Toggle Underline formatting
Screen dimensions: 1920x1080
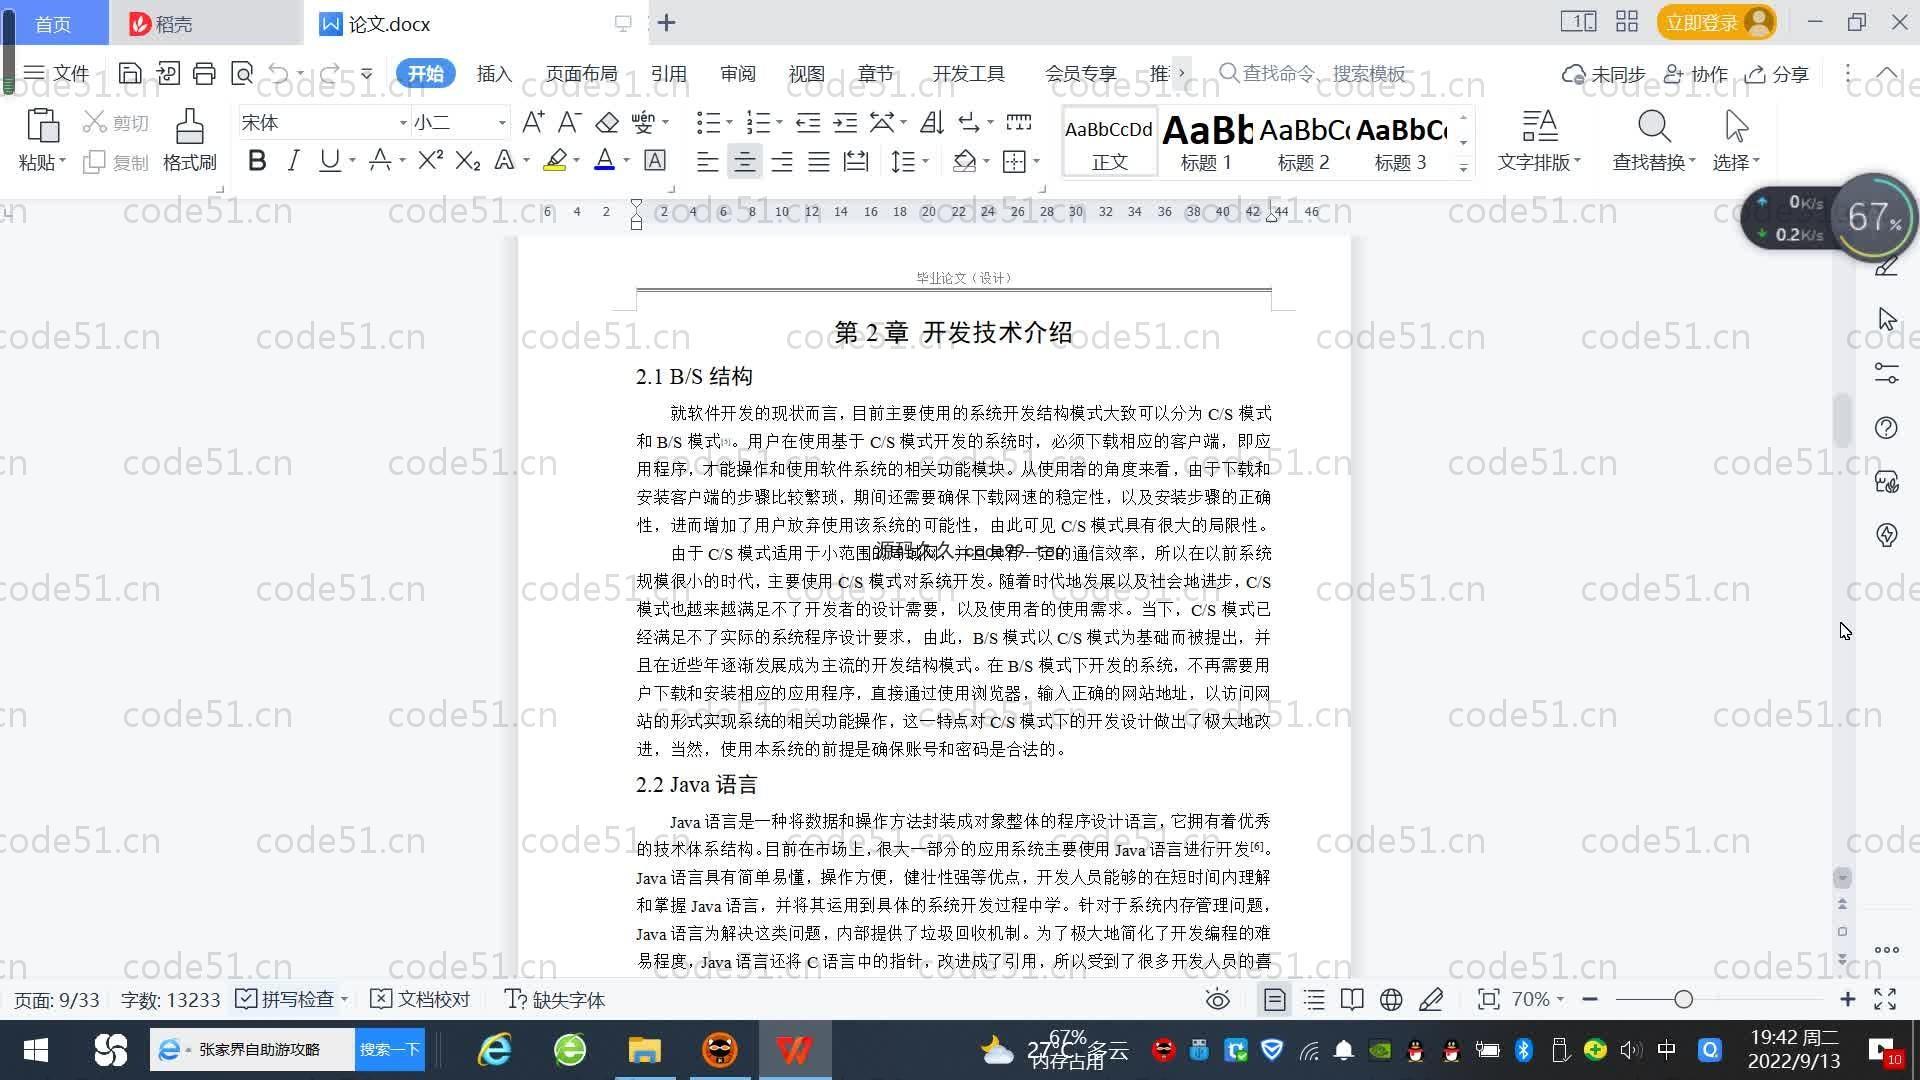pyautogui.click(x=329, y=160)
